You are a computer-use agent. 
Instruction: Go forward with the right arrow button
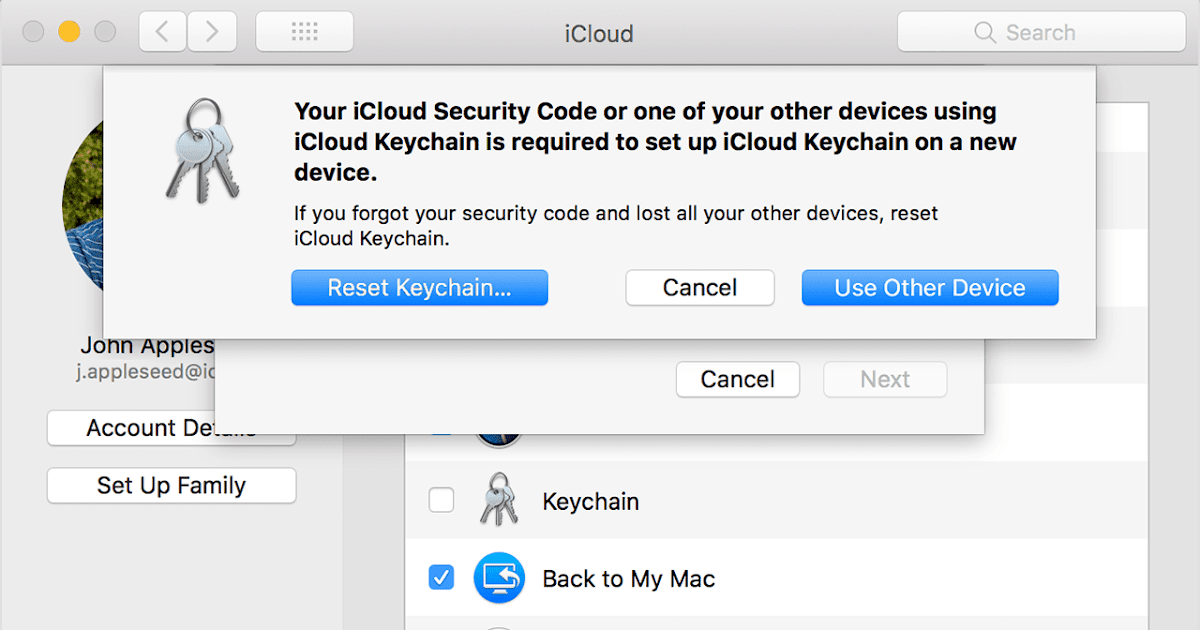(211, 32)
